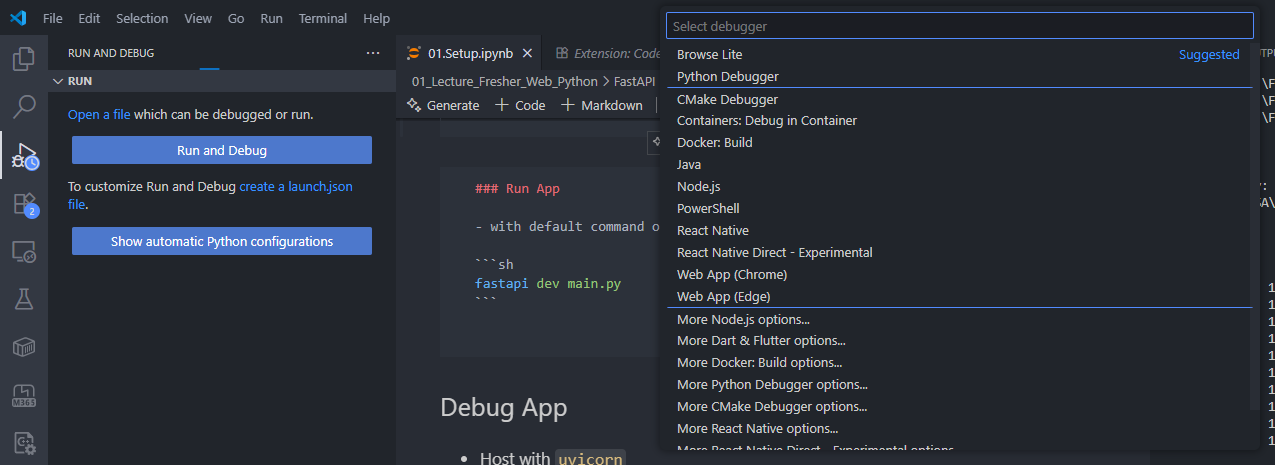Select the PowerShell debugger entry
The height and width of the screenshot is (465, 1275).
[959, 209]
